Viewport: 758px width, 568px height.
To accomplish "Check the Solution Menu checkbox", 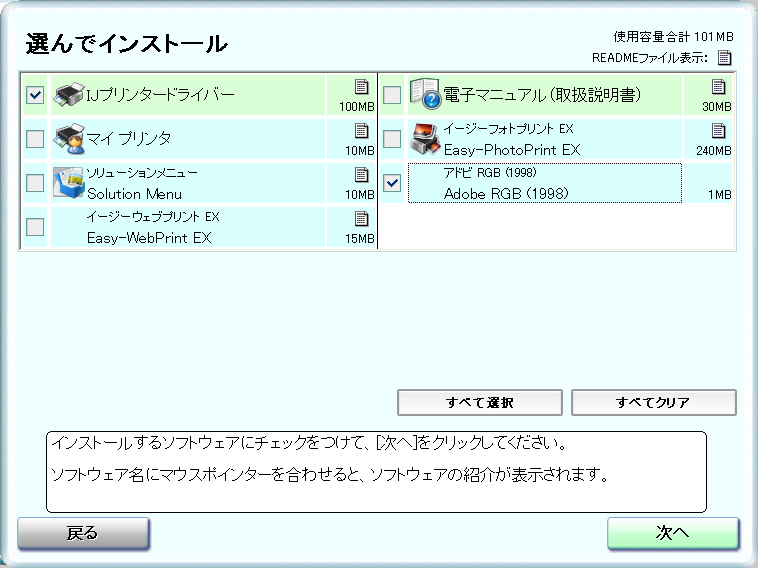I will 35,183.
